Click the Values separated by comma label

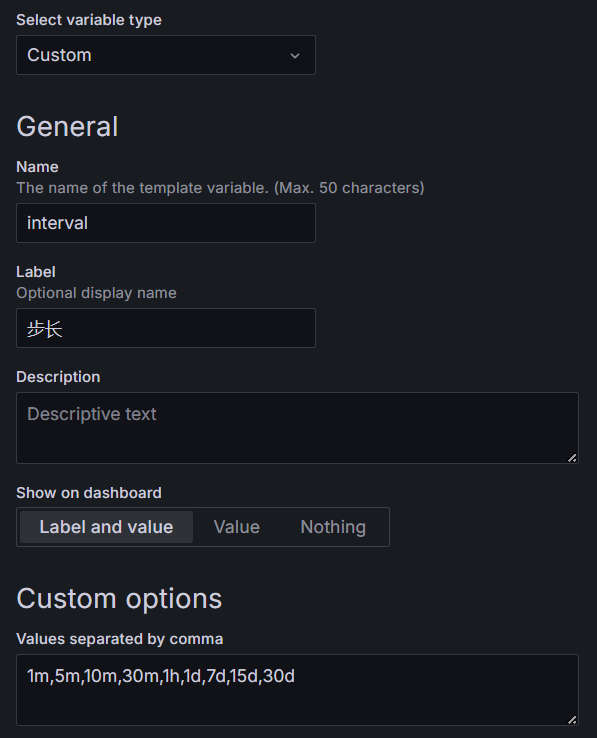click(x=120, y=639)
